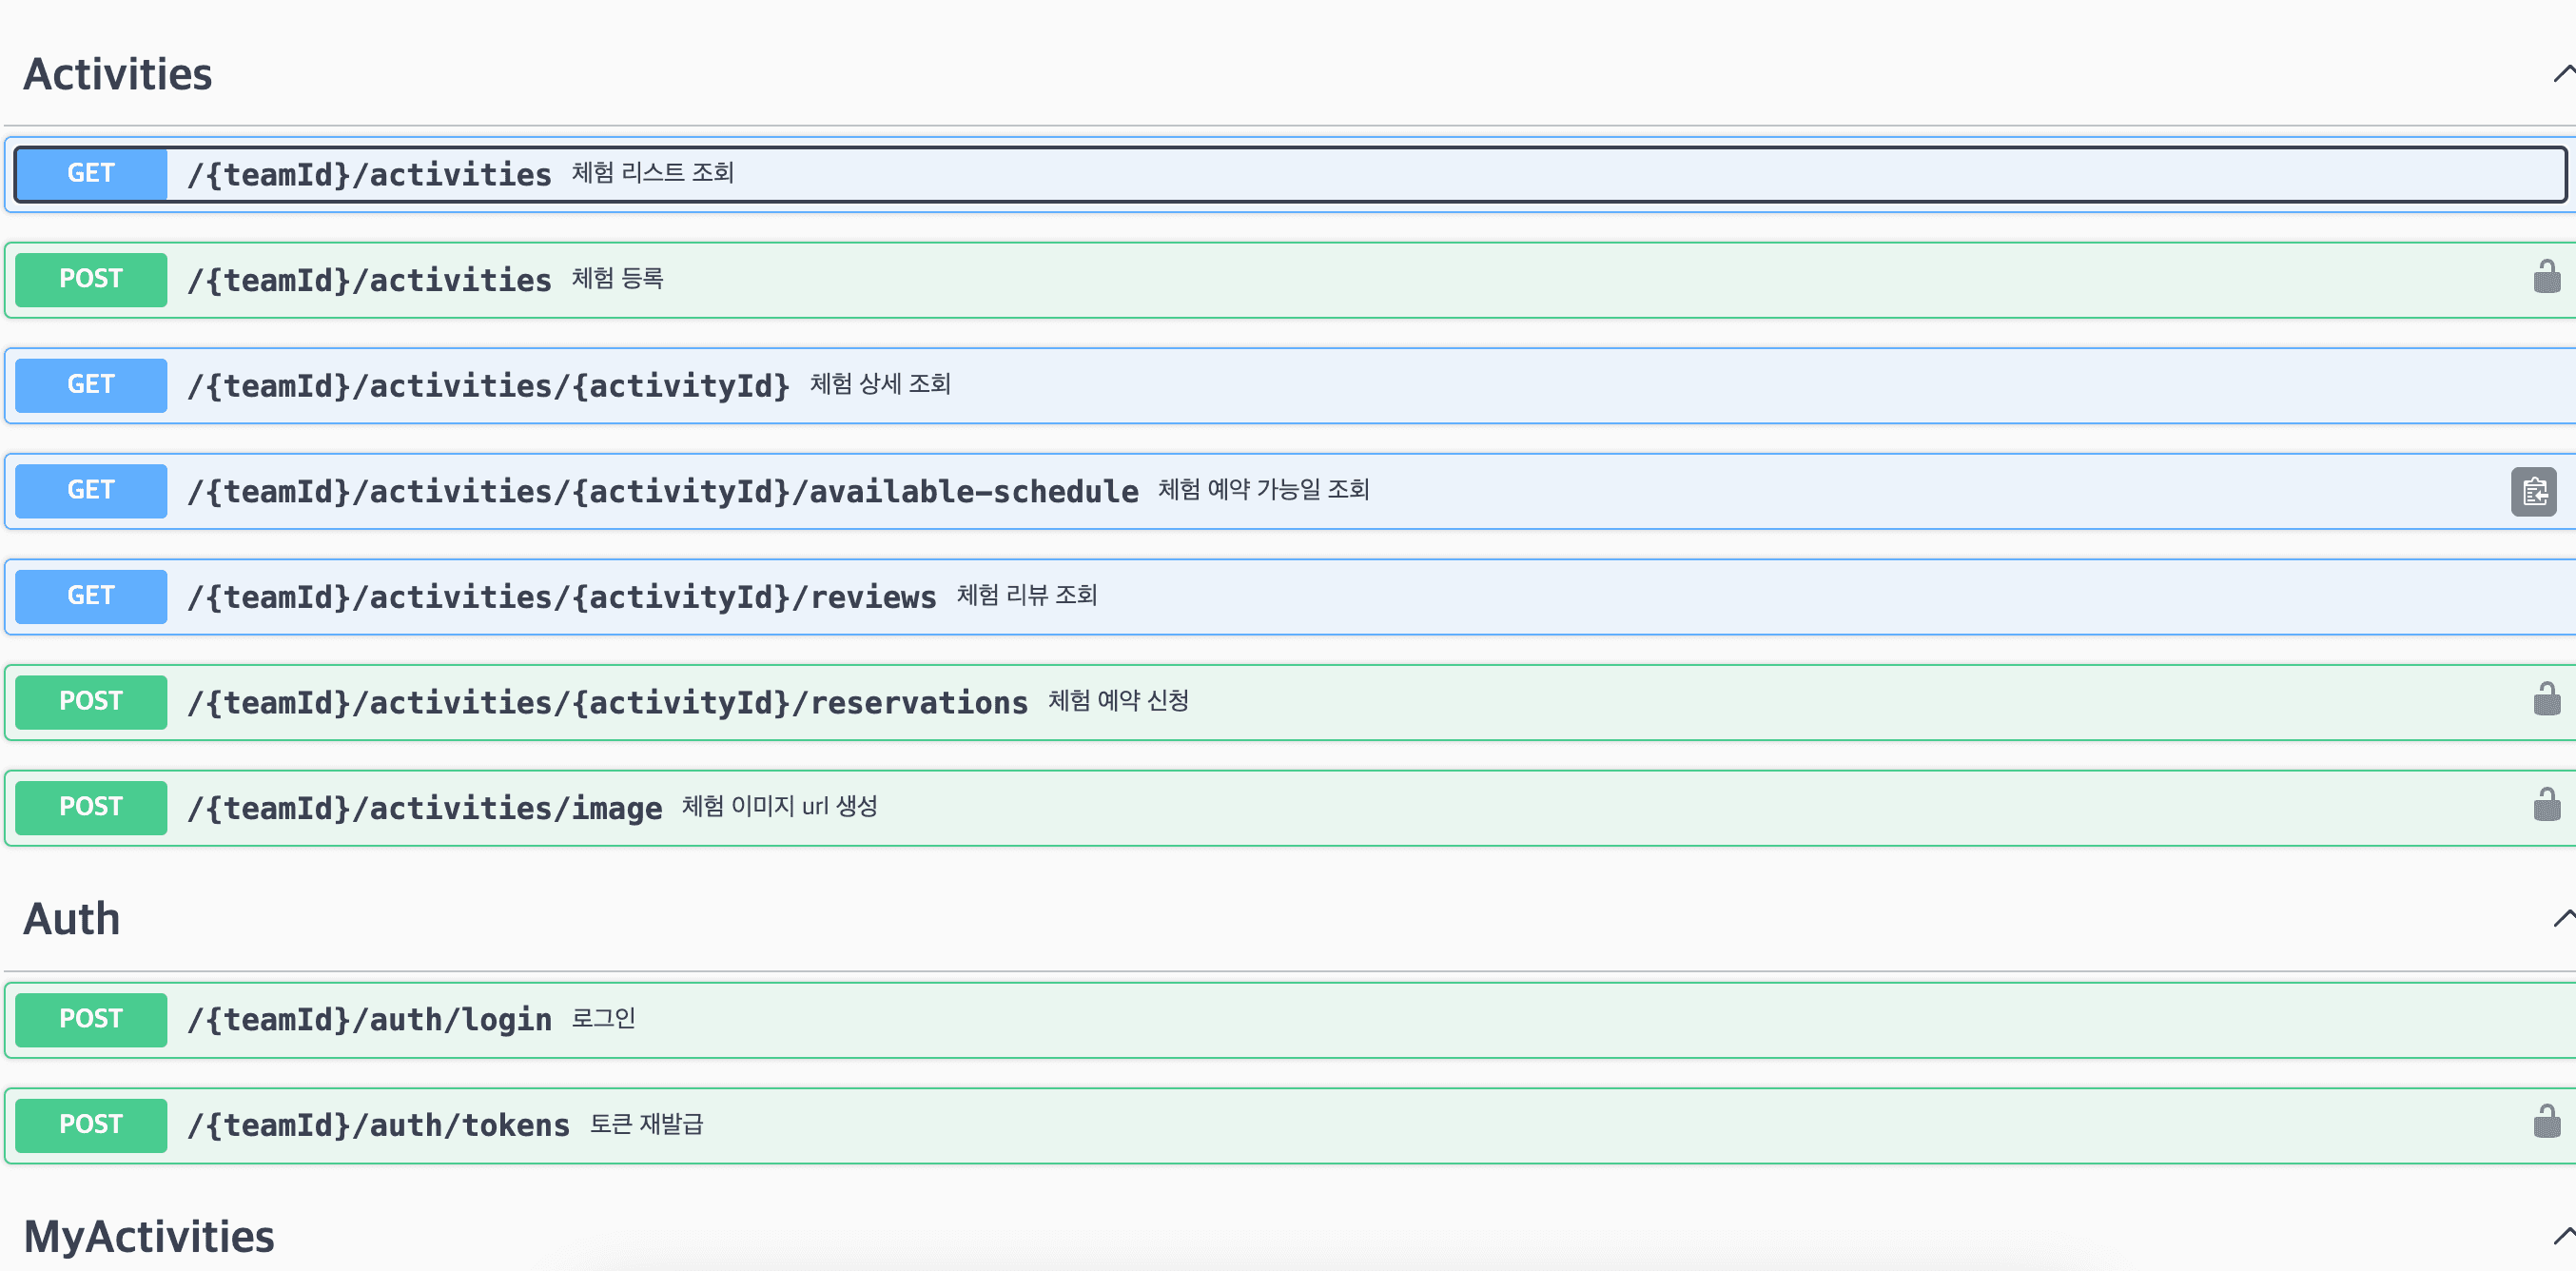Click POST badge of 체험 등록 endpoint
Viewport: 2576px width, 1271px height.
tap(91, 279)
